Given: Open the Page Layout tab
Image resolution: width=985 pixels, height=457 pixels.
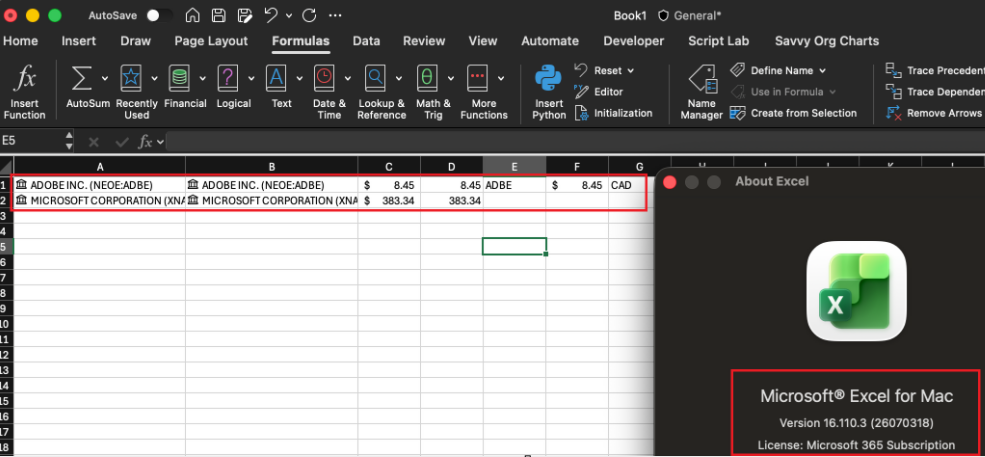Looking at the screenshot, I should (211, 41).
